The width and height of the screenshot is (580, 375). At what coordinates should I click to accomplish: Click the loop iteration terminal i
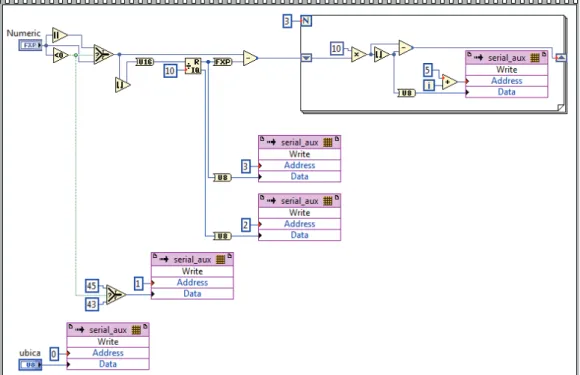[x=429, y=85]
